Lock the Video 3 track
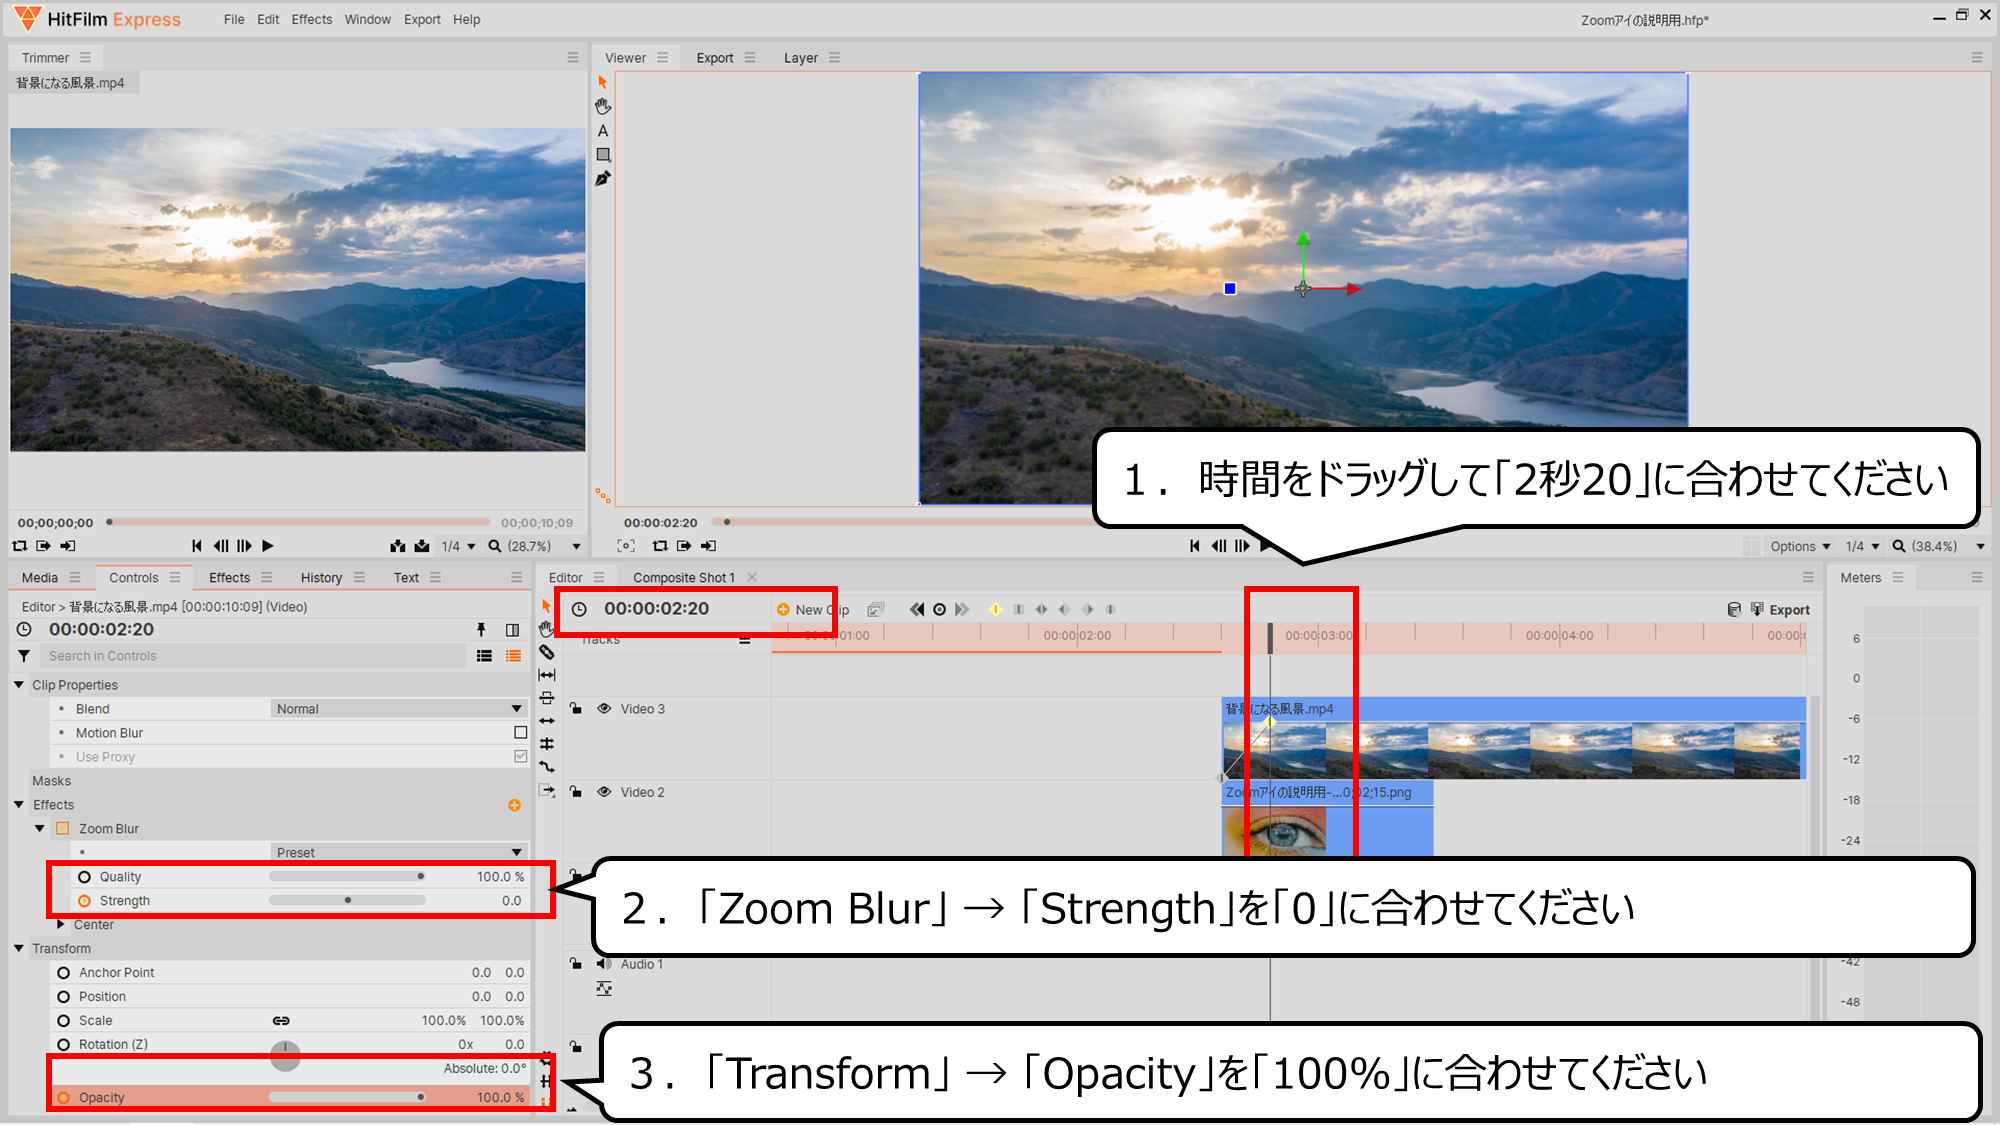The width and height of the screenshot is (2000, 1125). [576, 708]
